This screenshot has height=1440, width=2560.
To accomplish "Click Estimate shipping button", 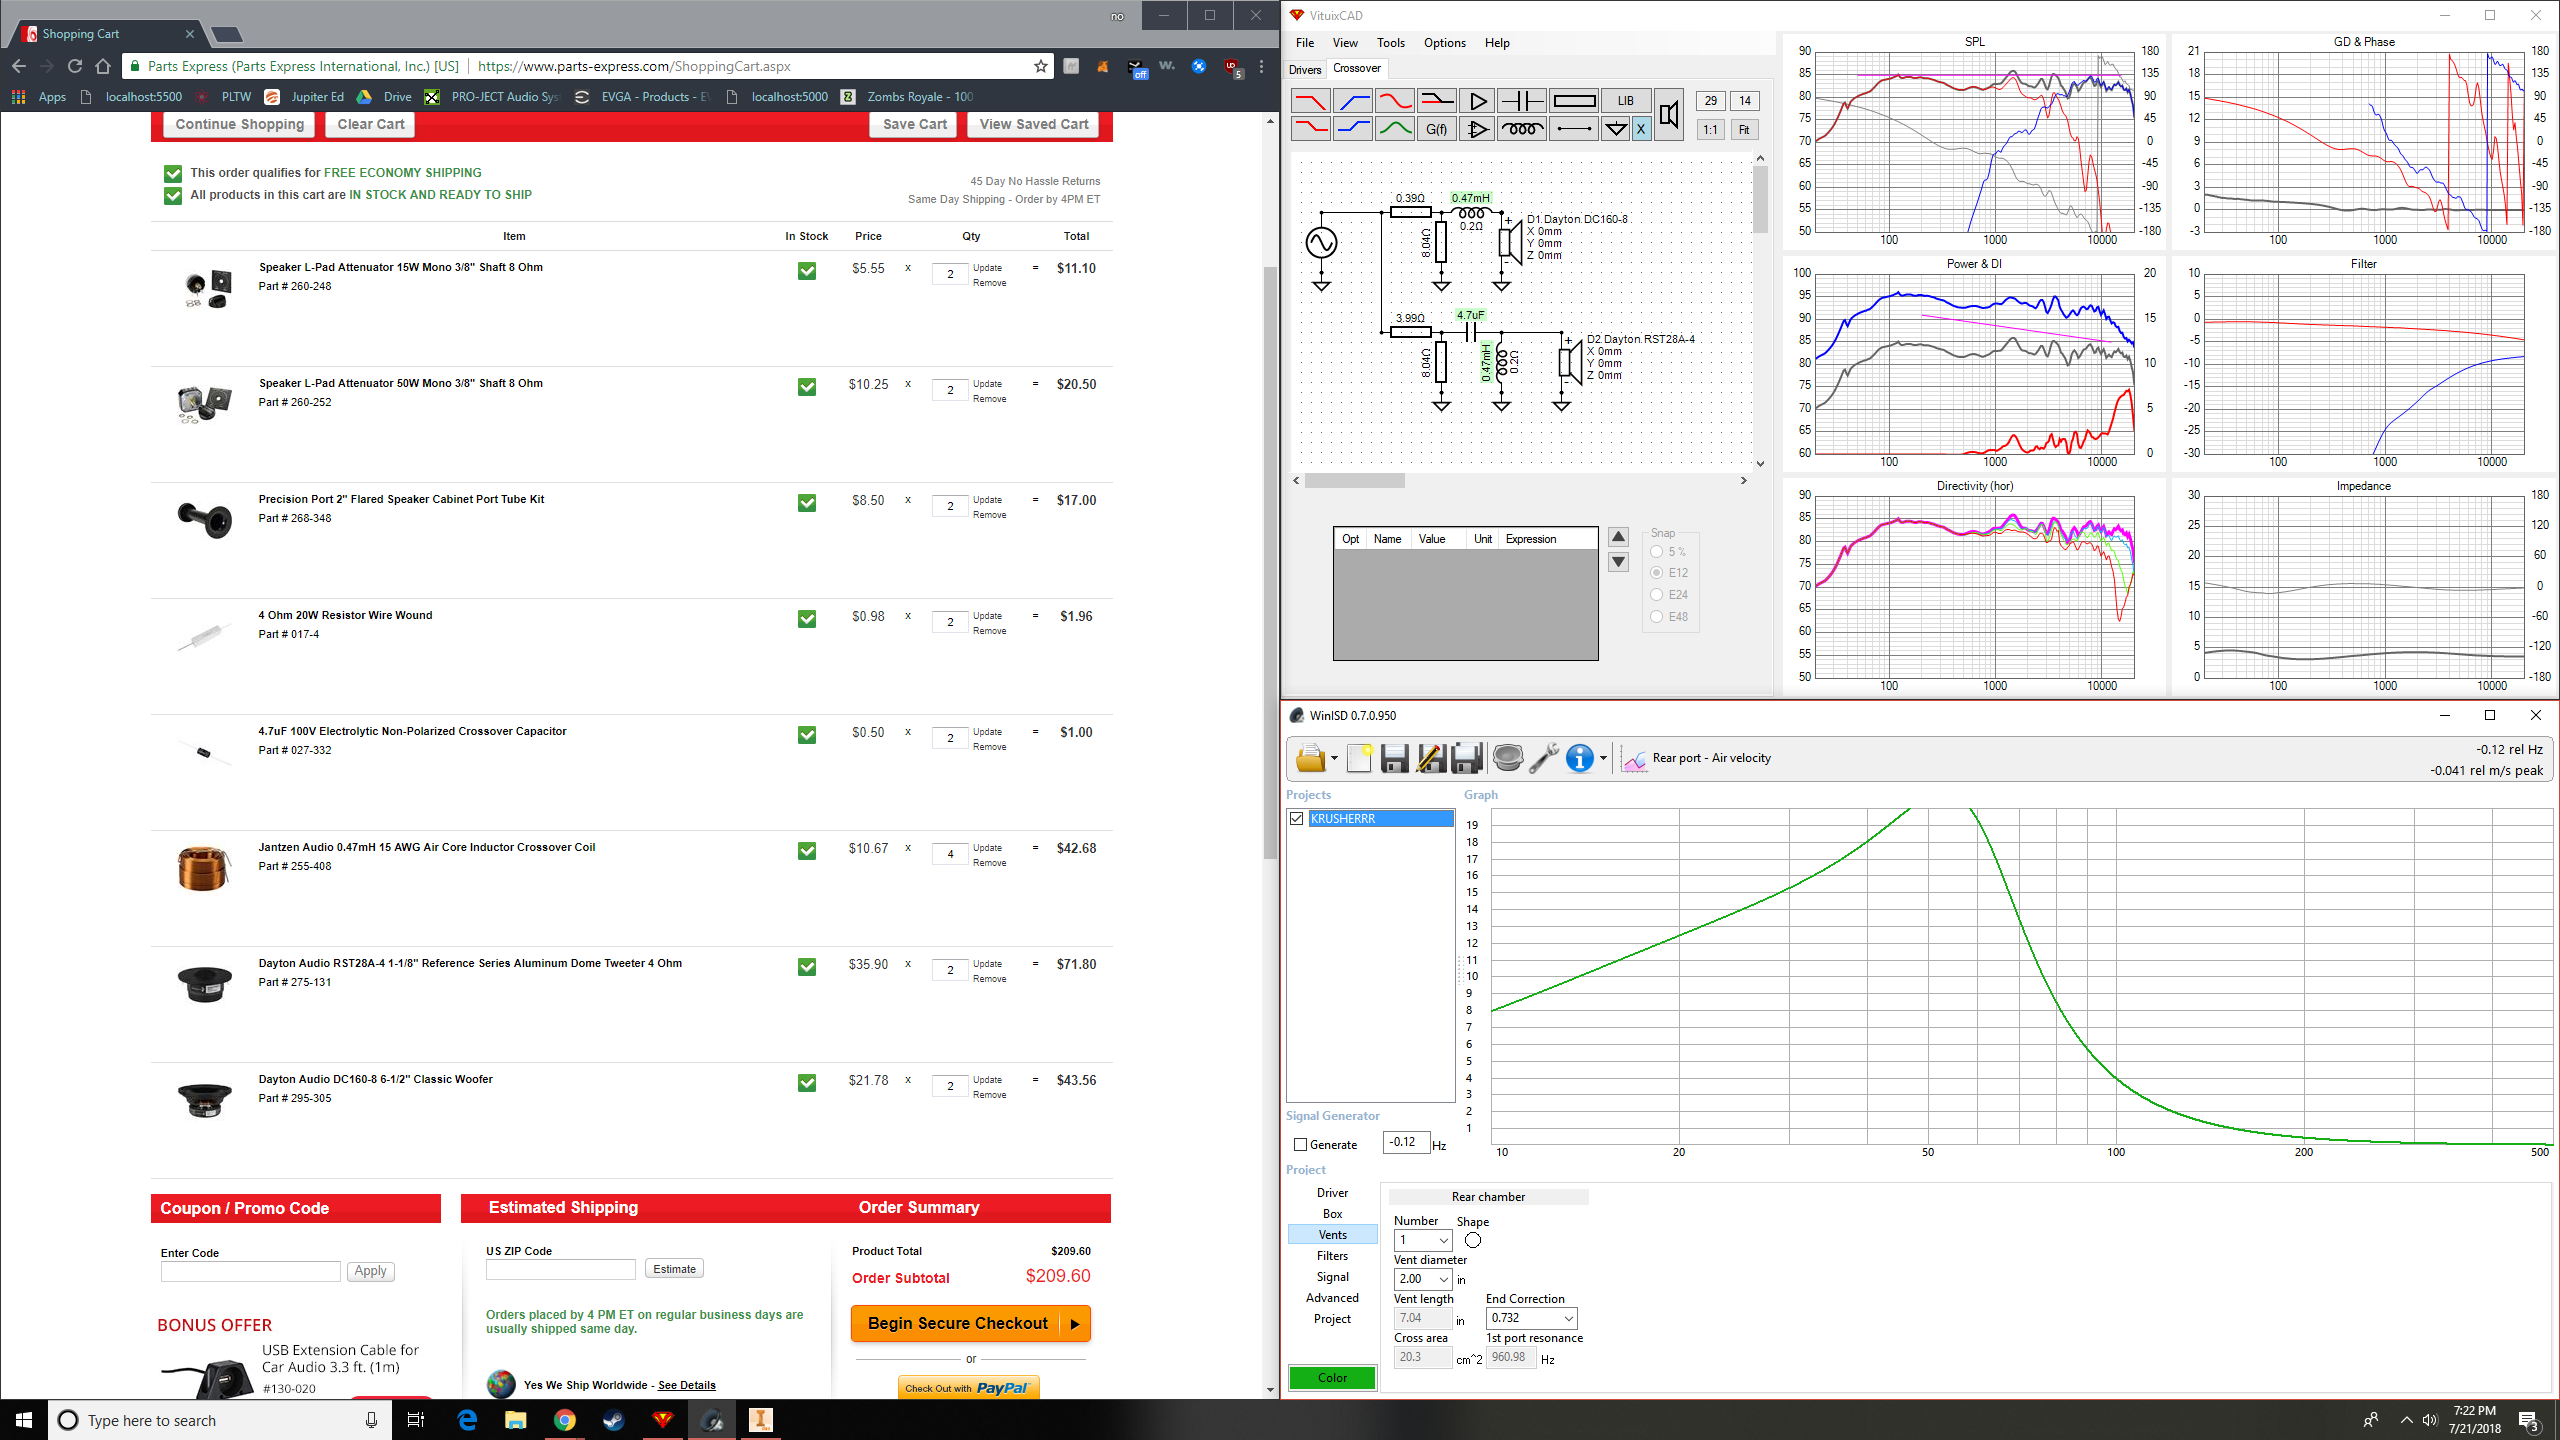I will coord(674,1269).
